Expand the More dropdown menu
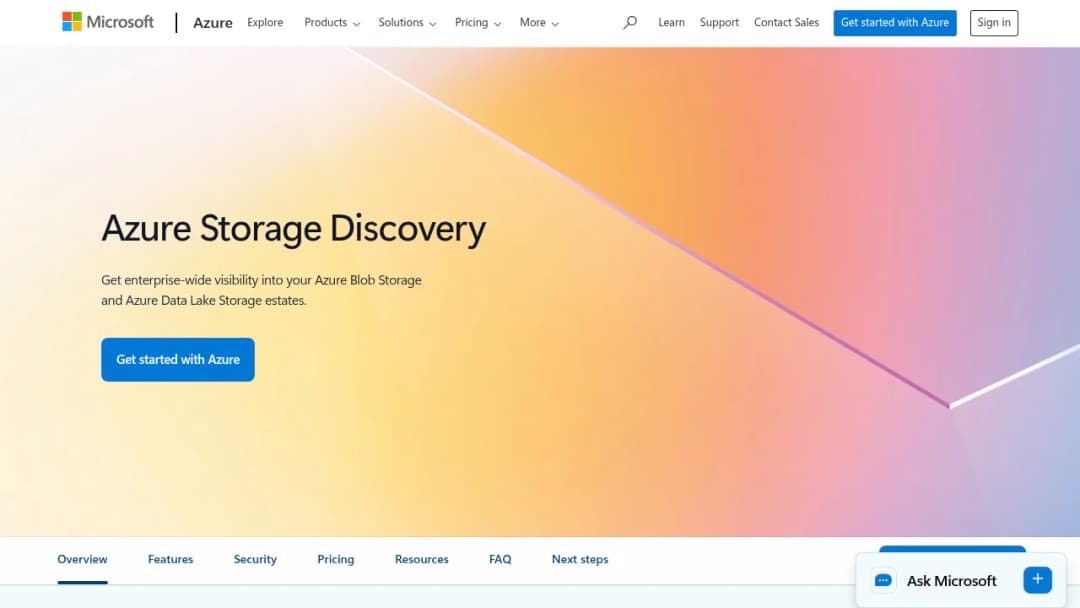This screenshot has height=608, width=1080. click(x=539, y=22)
